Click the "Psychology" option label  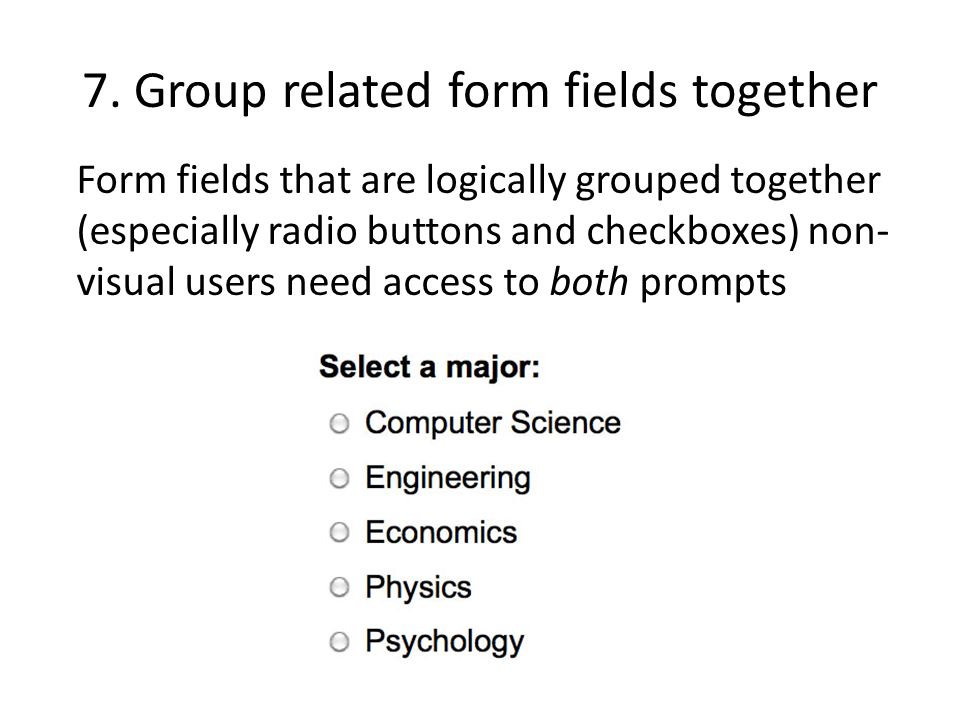tap(444, 642)
